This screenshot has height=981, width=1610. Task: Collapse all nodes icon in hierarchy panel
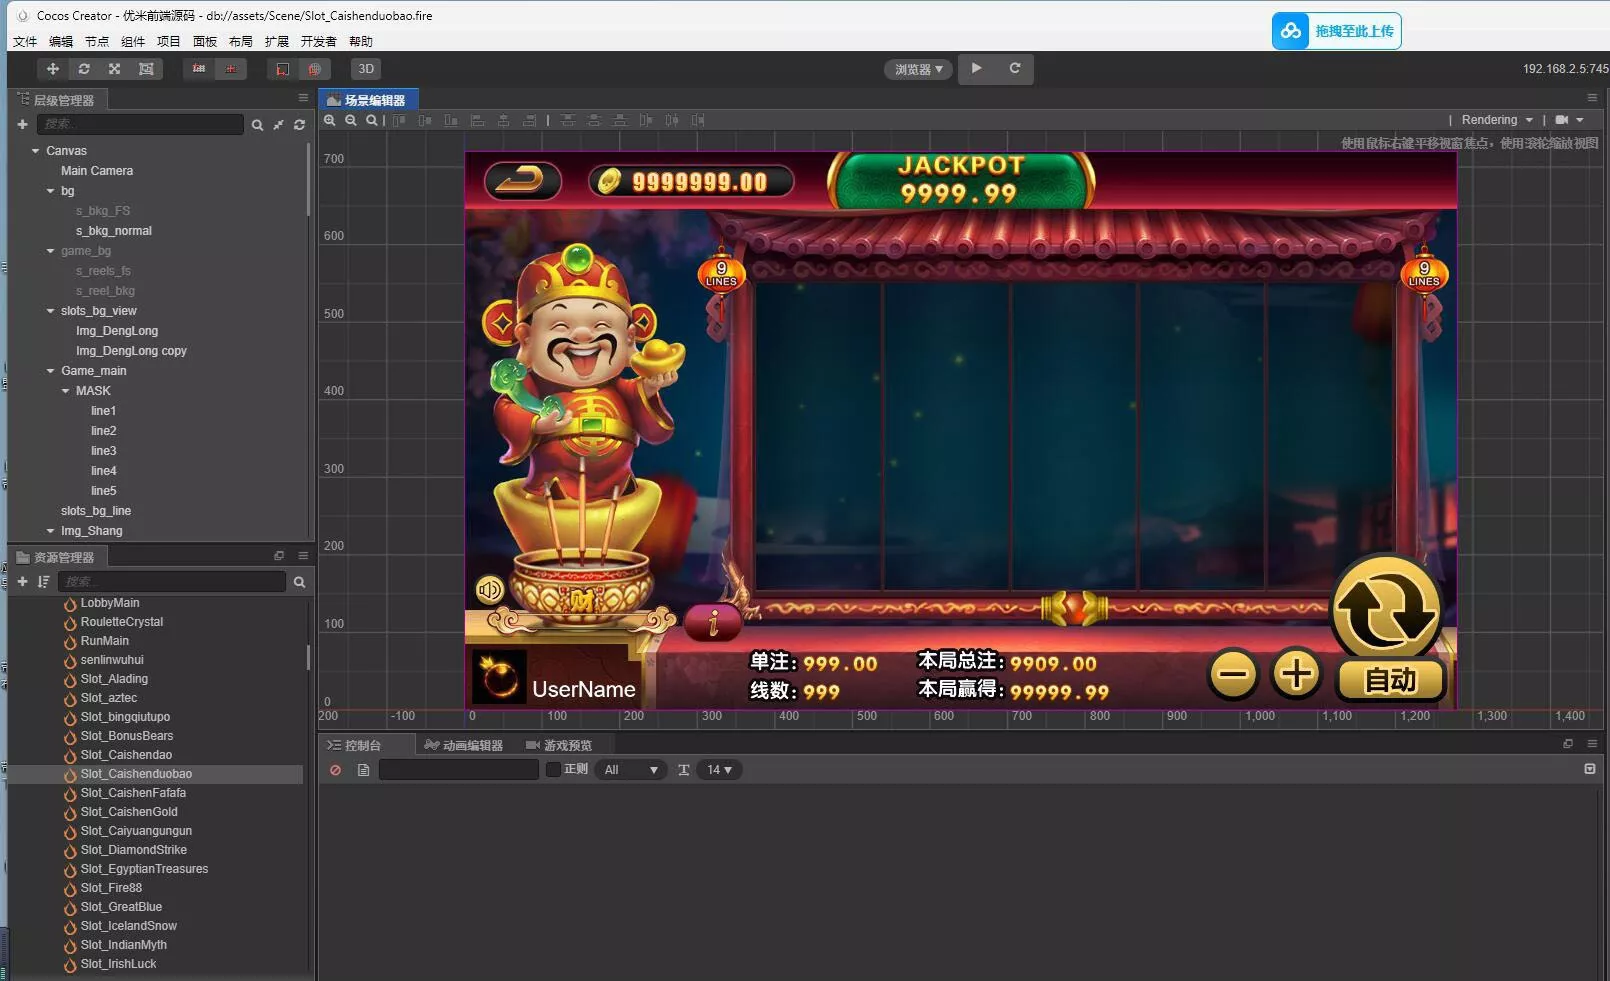click(x=278, y=125)
